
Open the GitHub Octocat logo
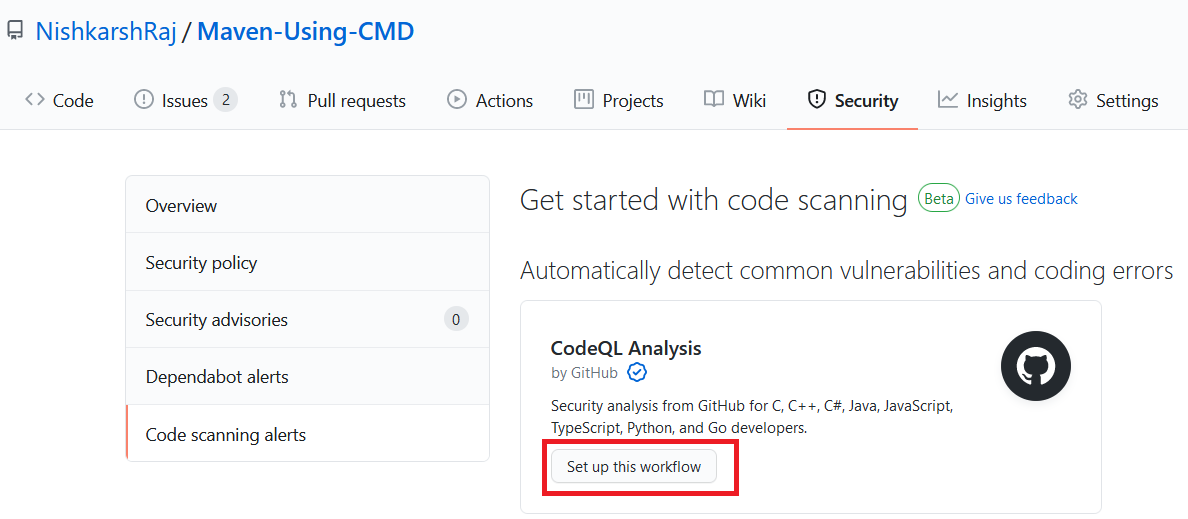(x=1035, y=366)
